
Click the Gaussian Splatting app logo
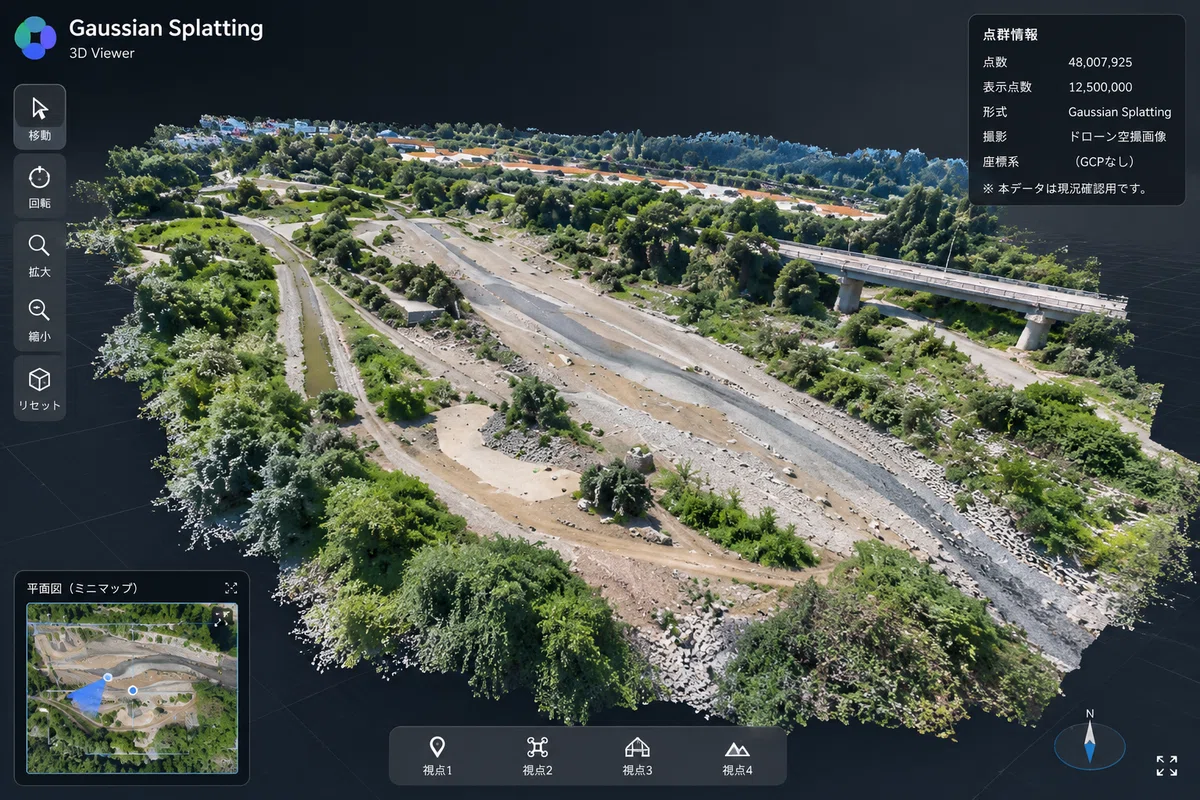click(35, 38)
